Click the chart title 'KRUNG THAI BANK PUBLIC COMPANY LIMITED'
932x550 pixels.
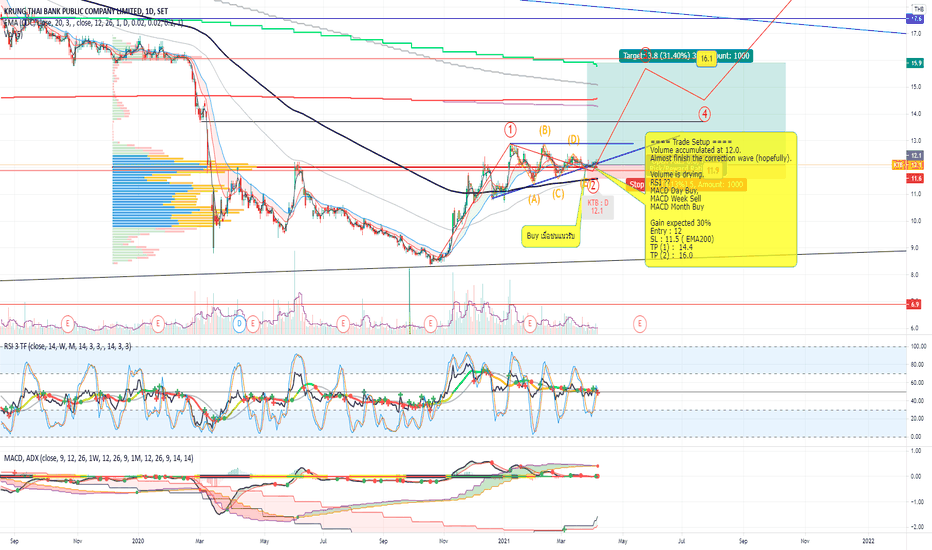tap(73, 11)
